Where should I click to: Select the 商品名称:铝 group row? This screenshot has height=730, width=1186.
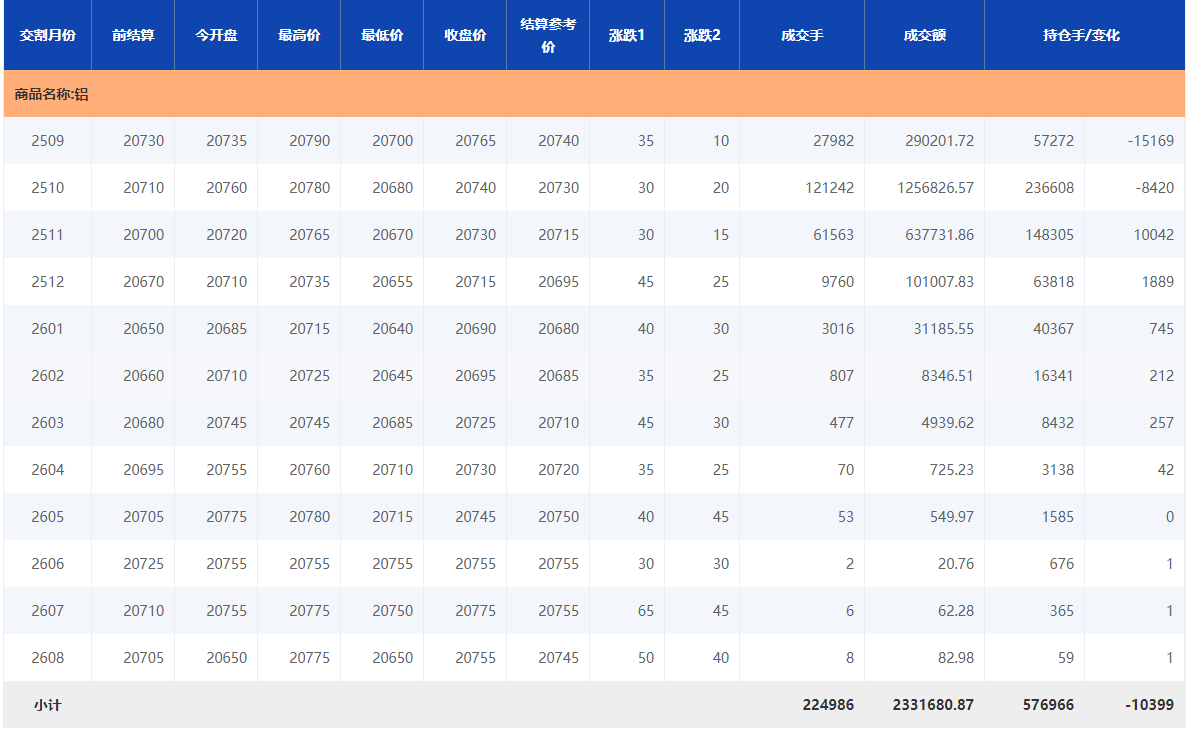52,95
